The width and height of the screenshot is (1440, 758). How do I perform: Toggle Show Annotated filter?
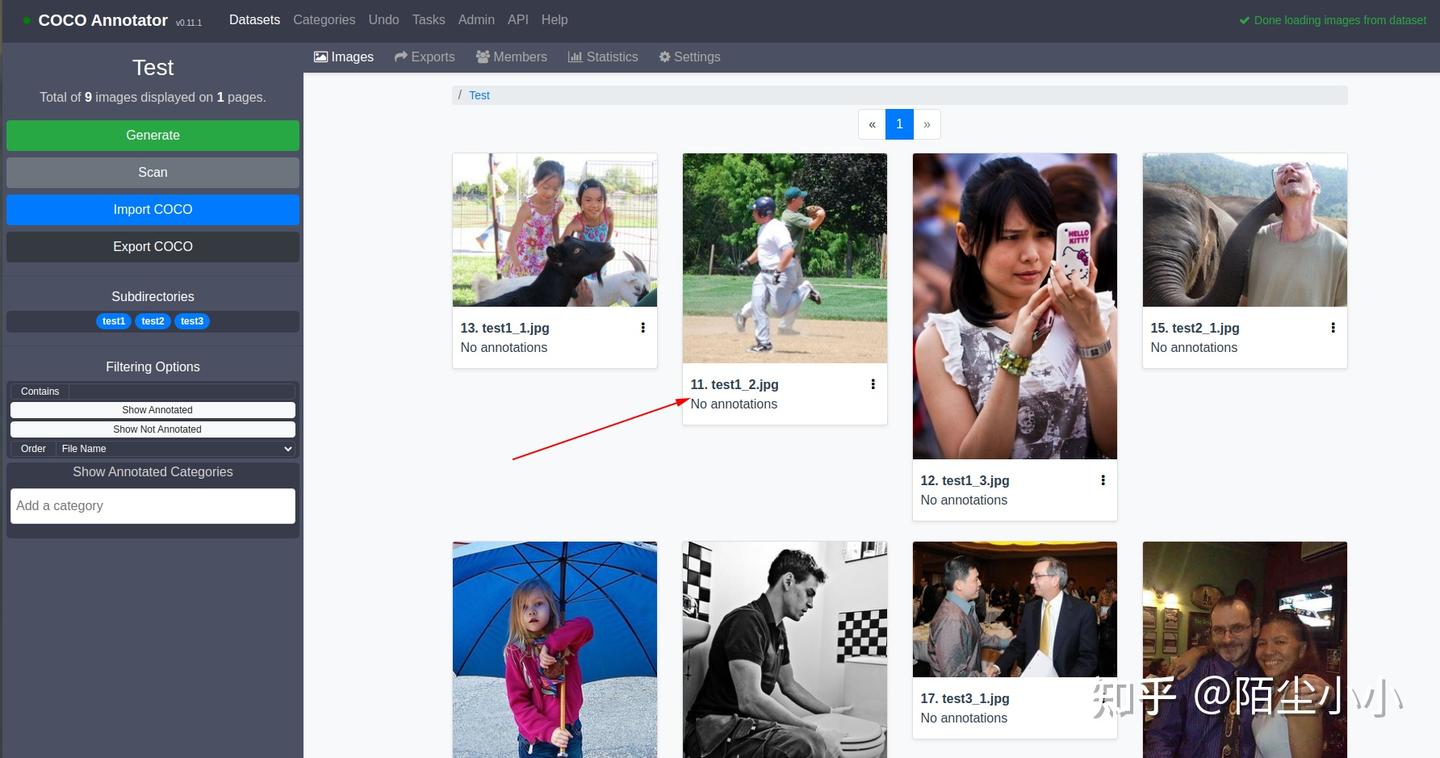(153, 410)
